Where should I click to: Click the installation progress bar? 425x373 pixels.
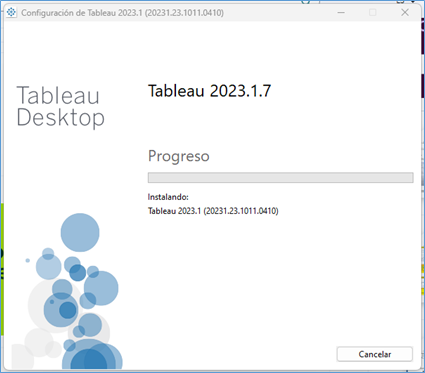[x=281, y=178]
